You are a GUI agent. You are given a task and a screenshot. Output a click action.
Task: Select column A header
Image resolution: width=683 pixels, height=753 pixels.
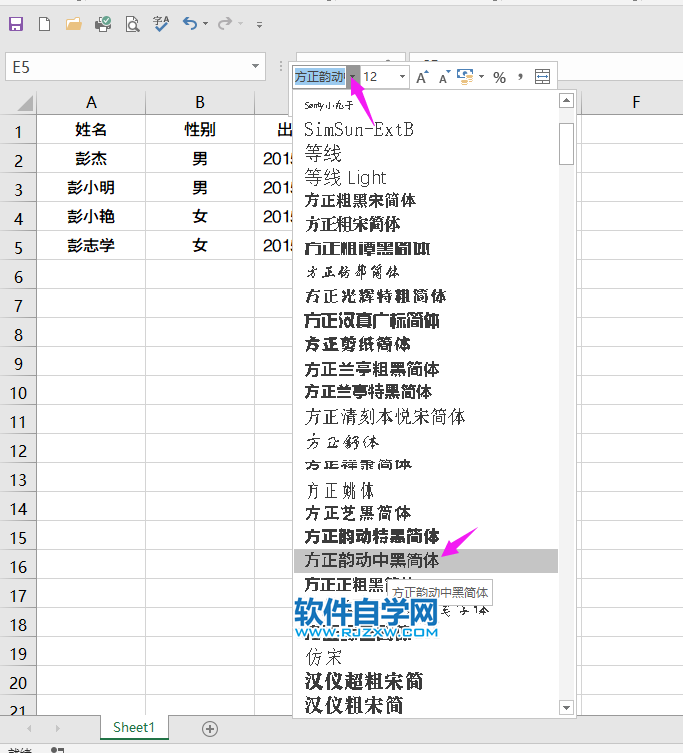pos(91,102)
